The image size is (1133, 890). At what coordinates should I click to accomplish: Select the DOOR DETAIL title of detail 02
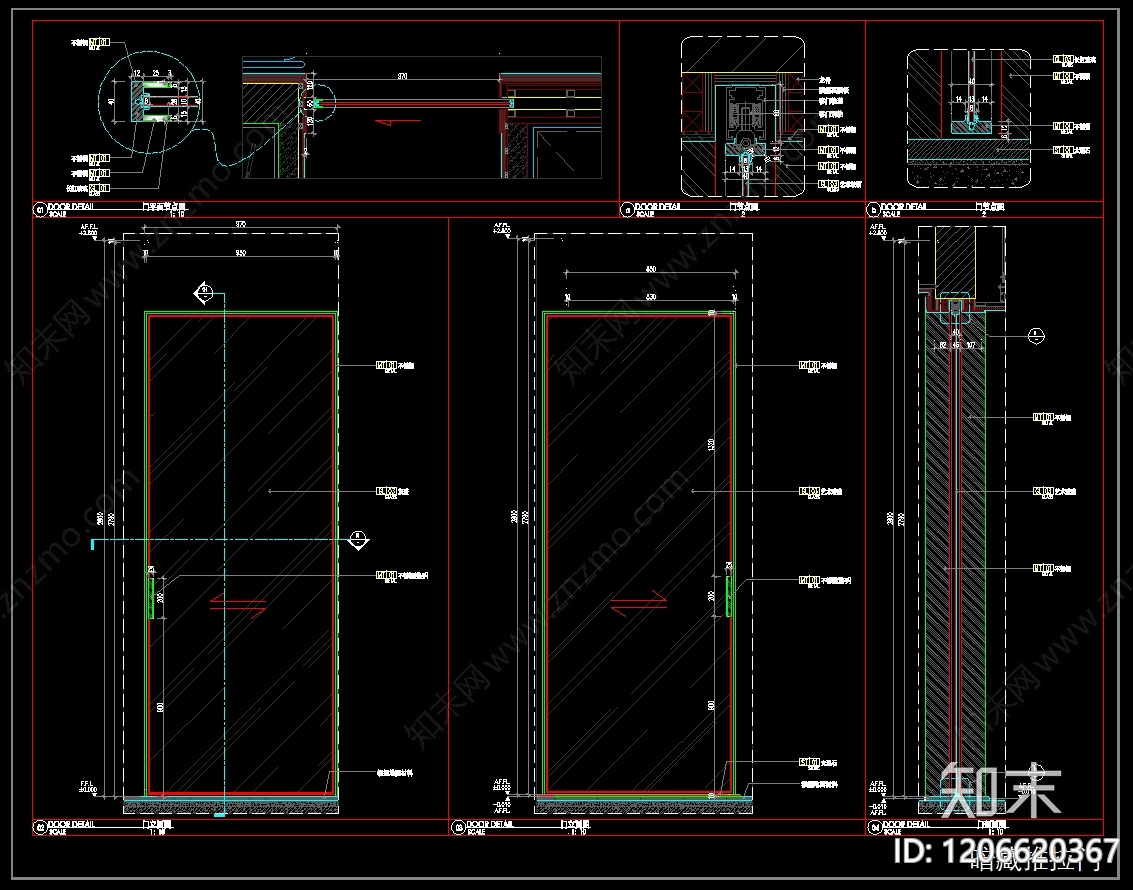point(72,824)
